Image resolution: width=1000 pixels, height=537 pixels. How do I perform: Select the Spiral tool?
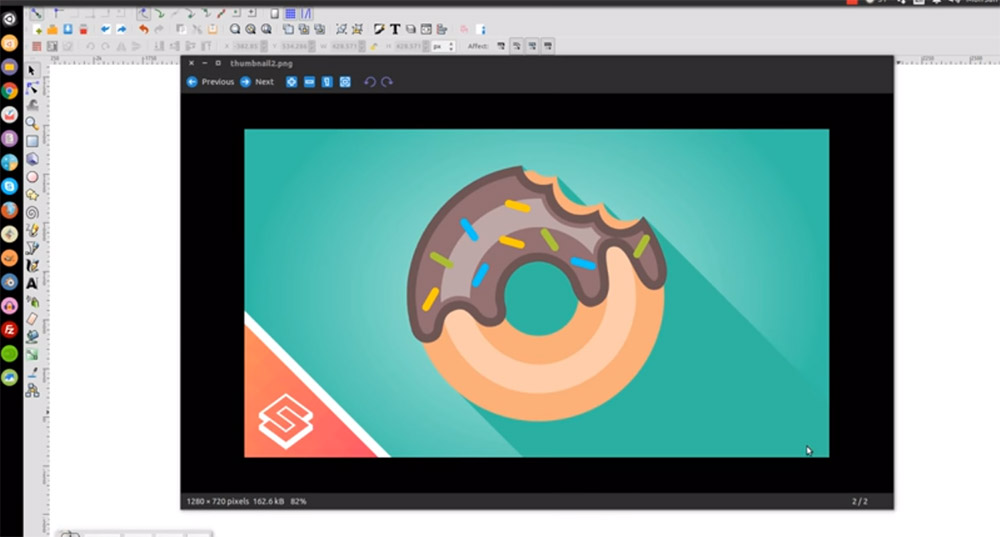(x=32, y=212)
